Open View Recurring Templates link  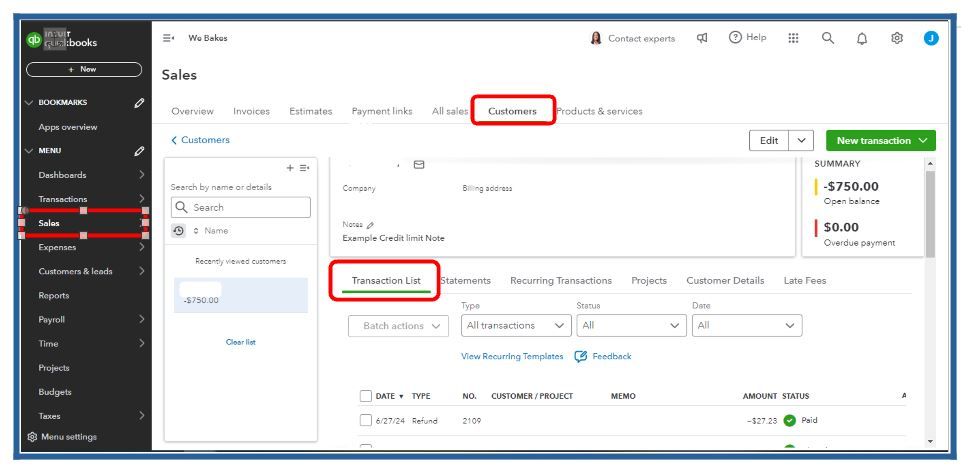pyautogui.click(x=512, y=356)
